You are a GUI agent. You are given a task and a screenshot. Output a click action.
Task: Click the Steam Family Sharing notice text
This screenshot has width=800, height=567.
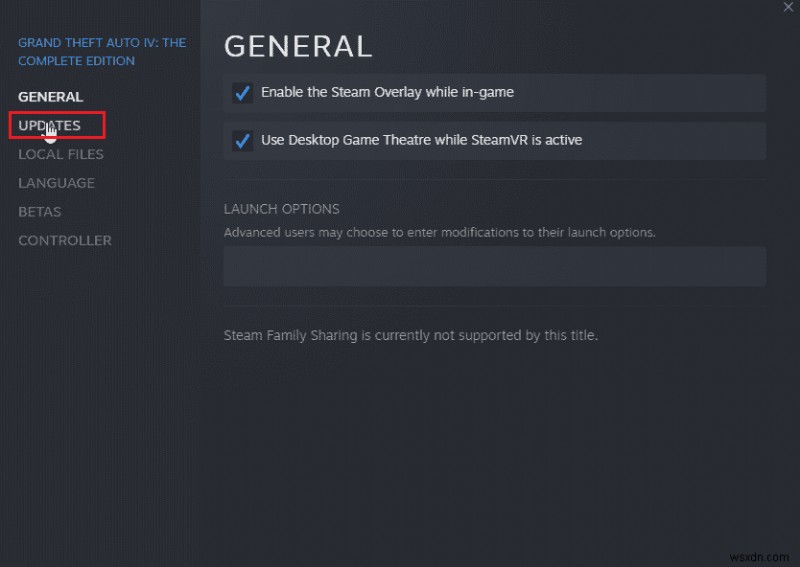click(x=410, y=336)
